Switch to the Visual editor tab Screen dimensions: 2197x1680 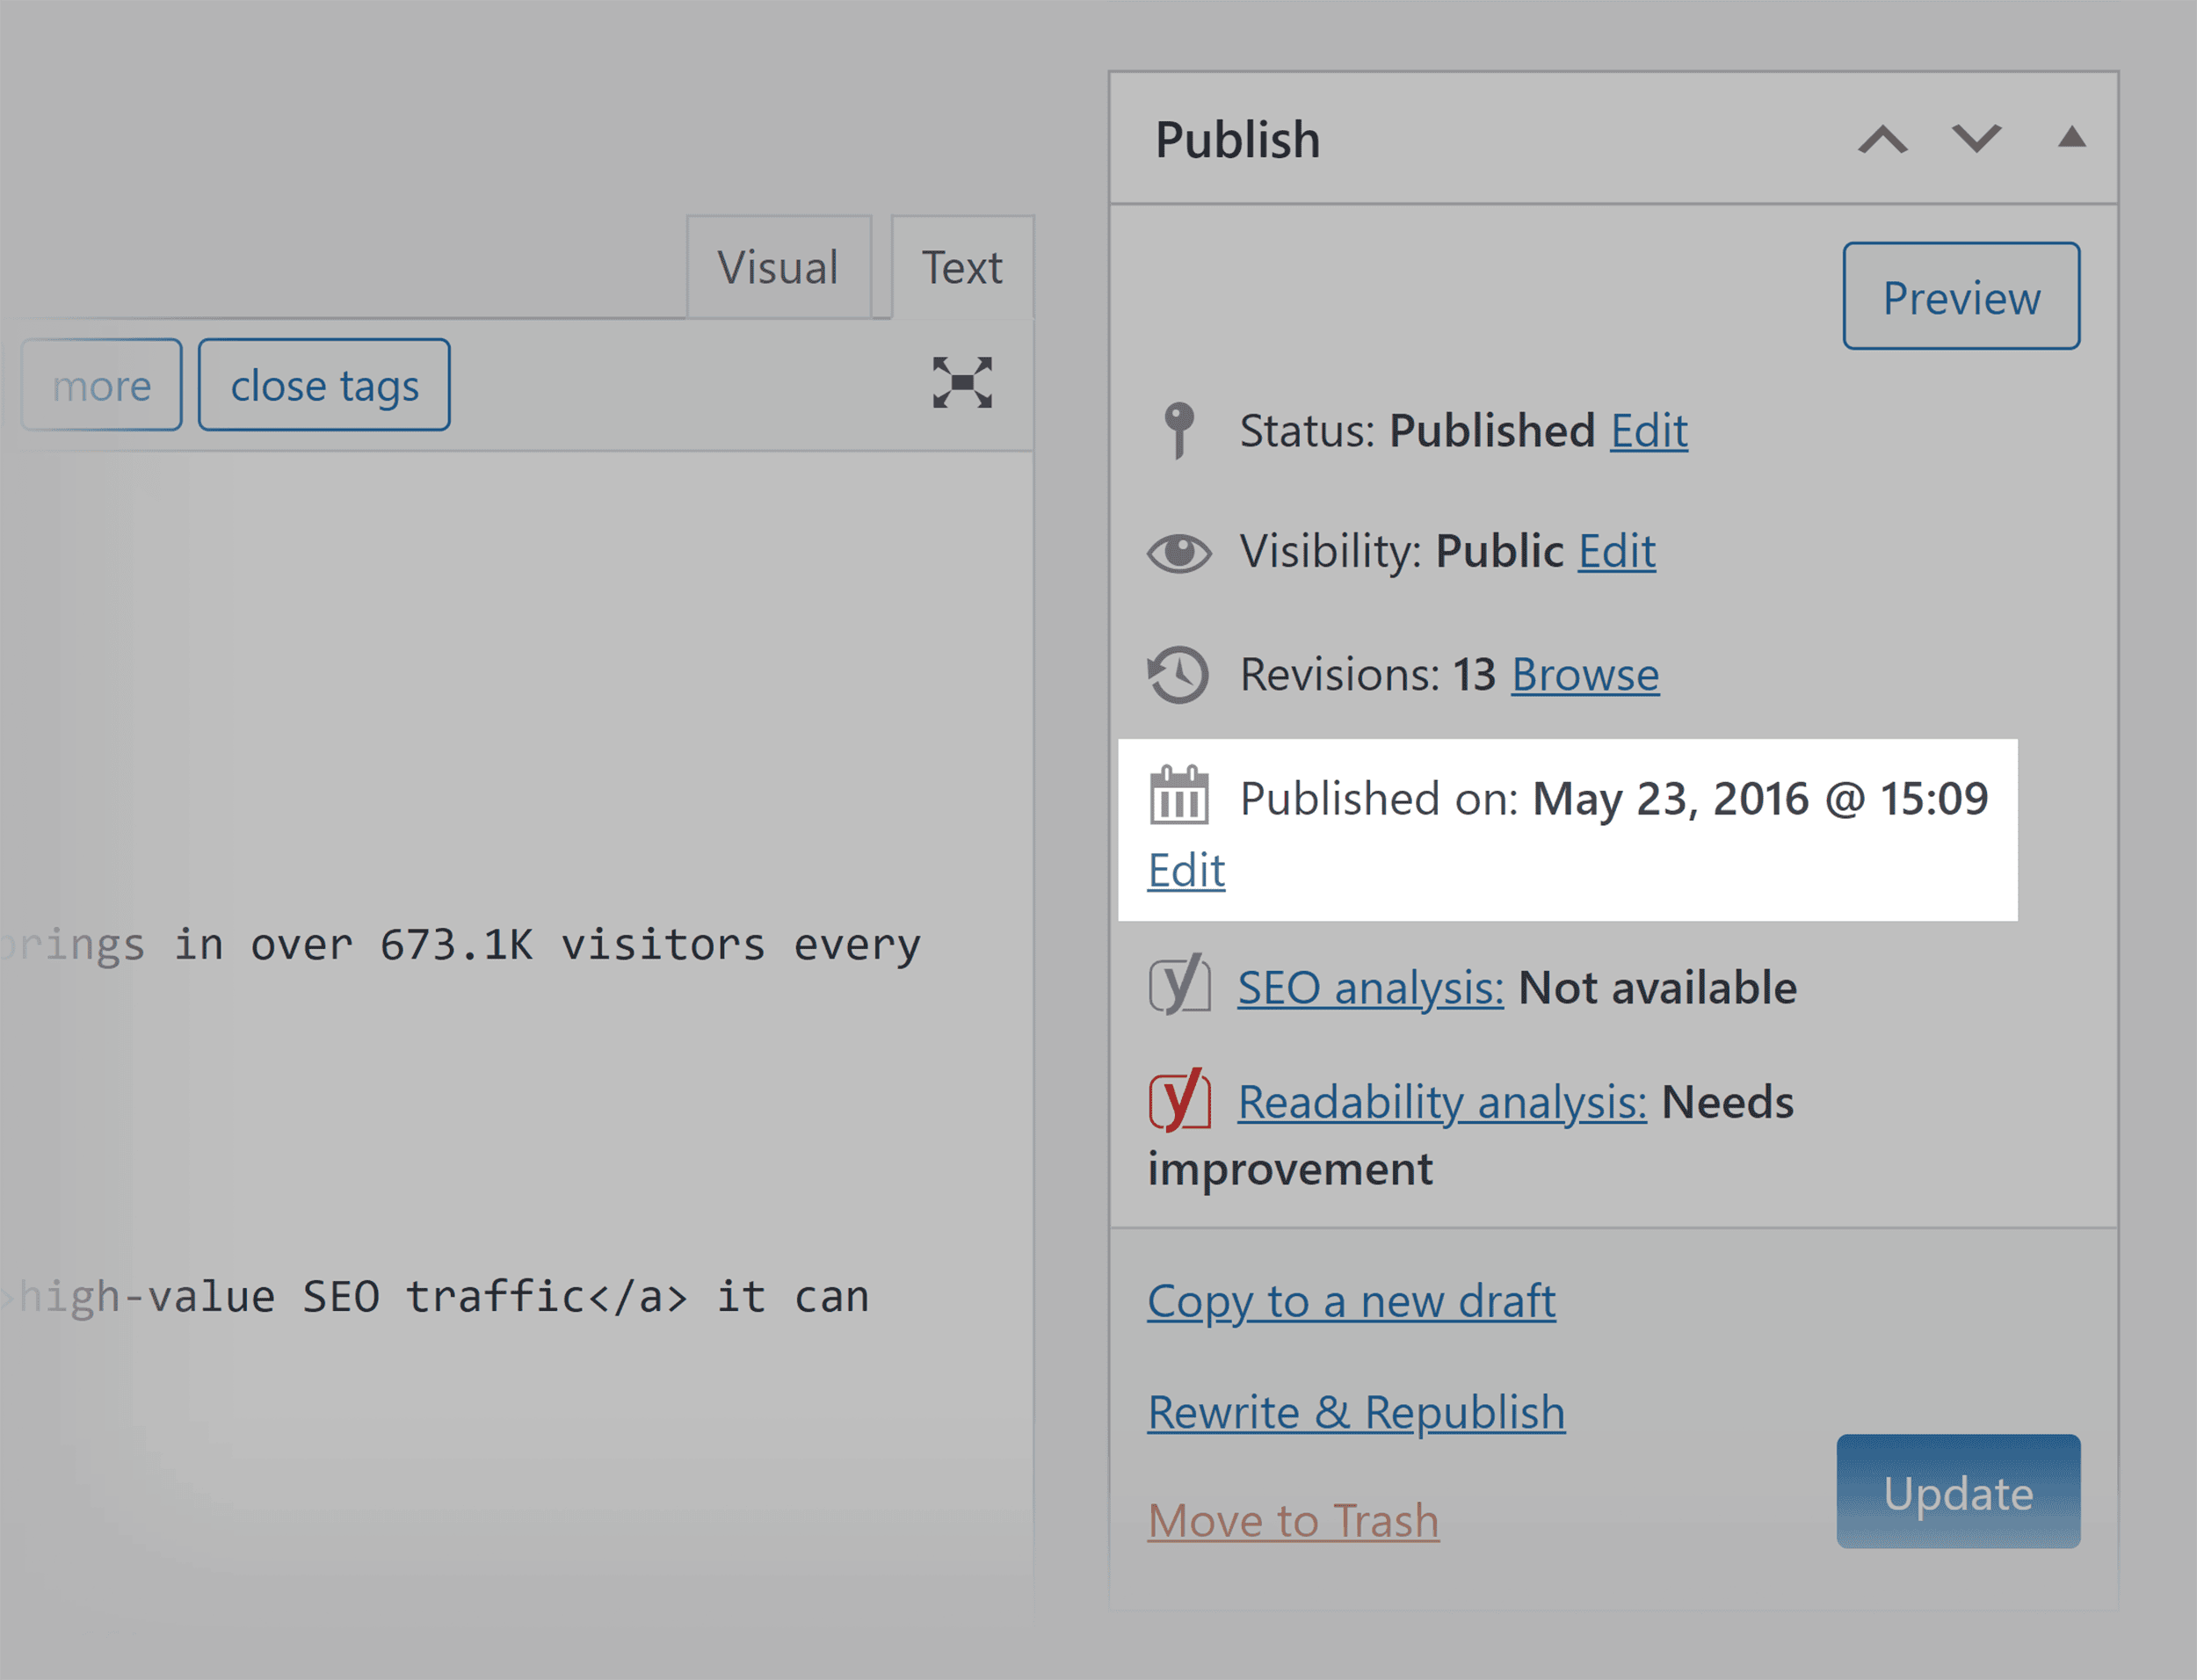pos(778,266)
